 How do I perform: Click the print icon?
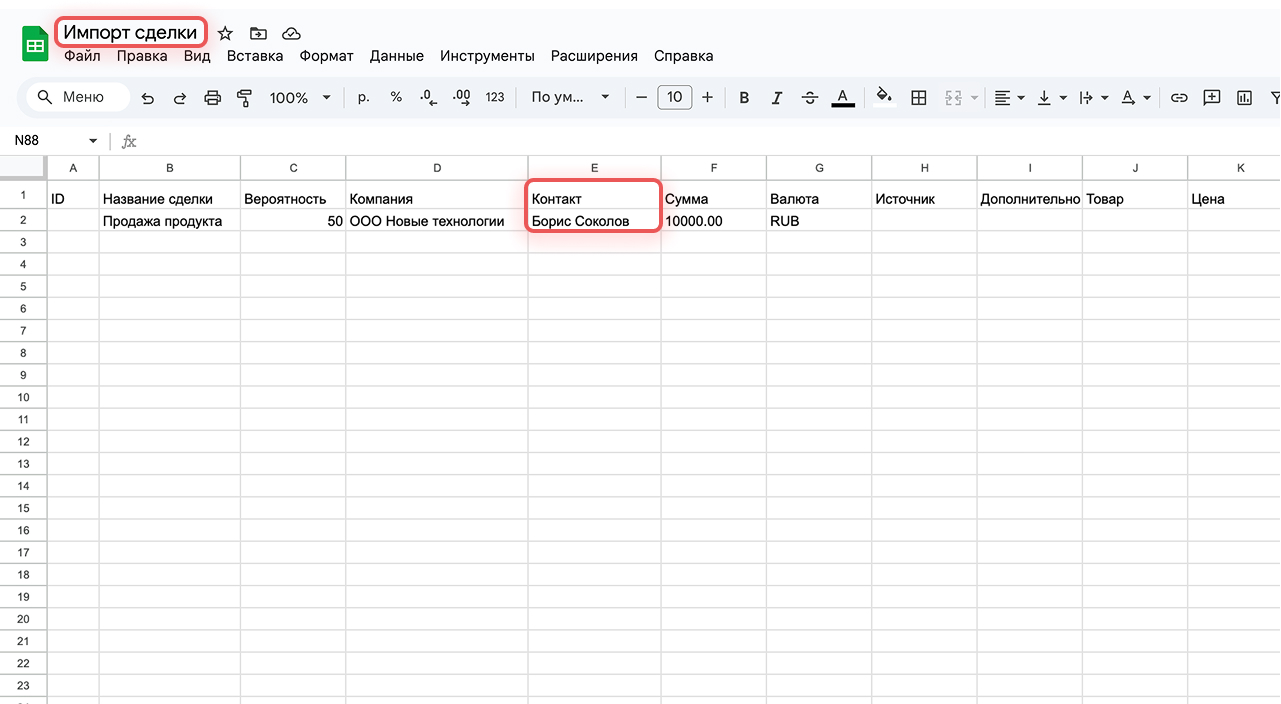coord(212,97)
